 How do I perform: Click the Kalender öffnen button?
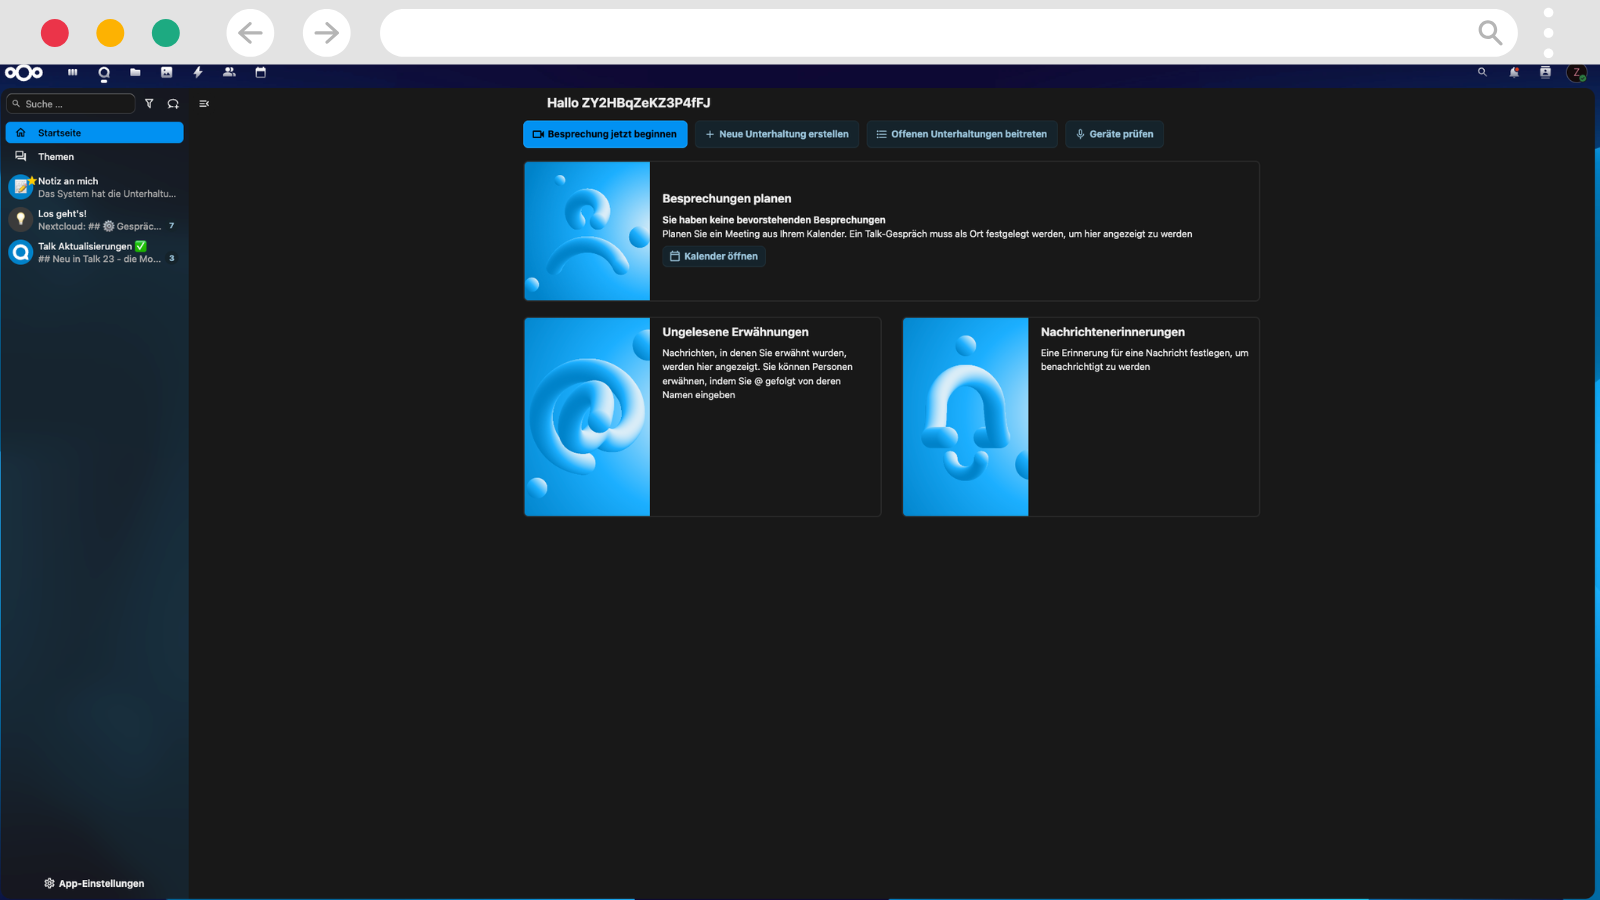tap(714, 256)
